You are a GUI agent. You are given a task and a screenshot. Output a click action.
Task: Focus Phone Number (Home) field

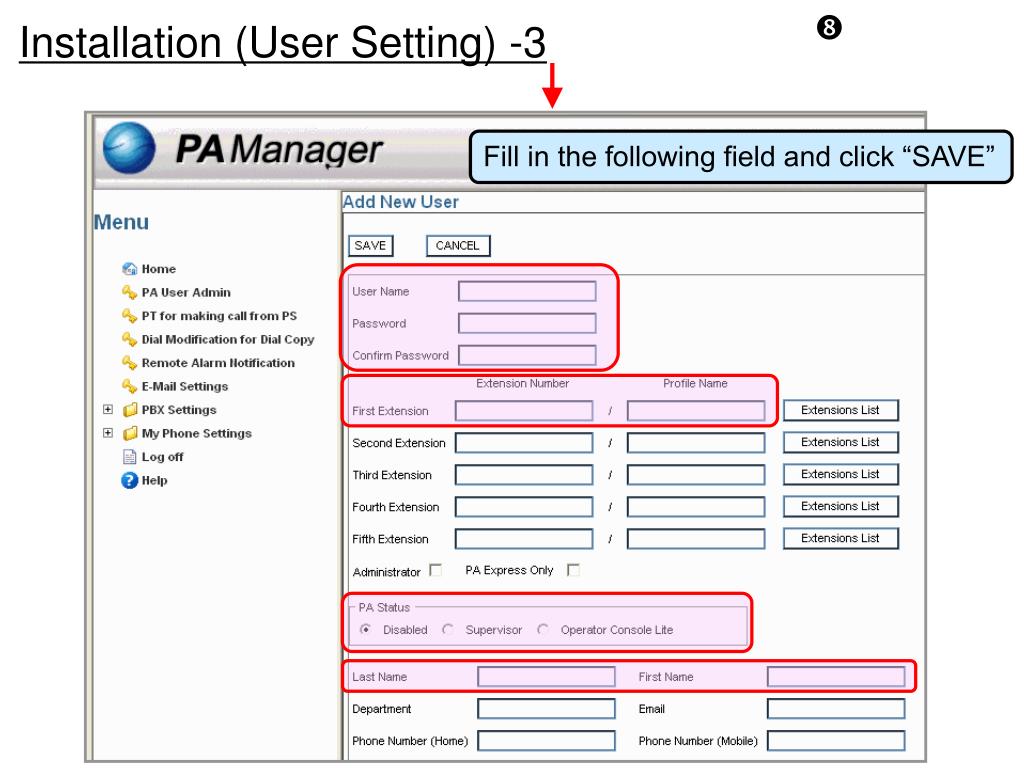[546, 741]
